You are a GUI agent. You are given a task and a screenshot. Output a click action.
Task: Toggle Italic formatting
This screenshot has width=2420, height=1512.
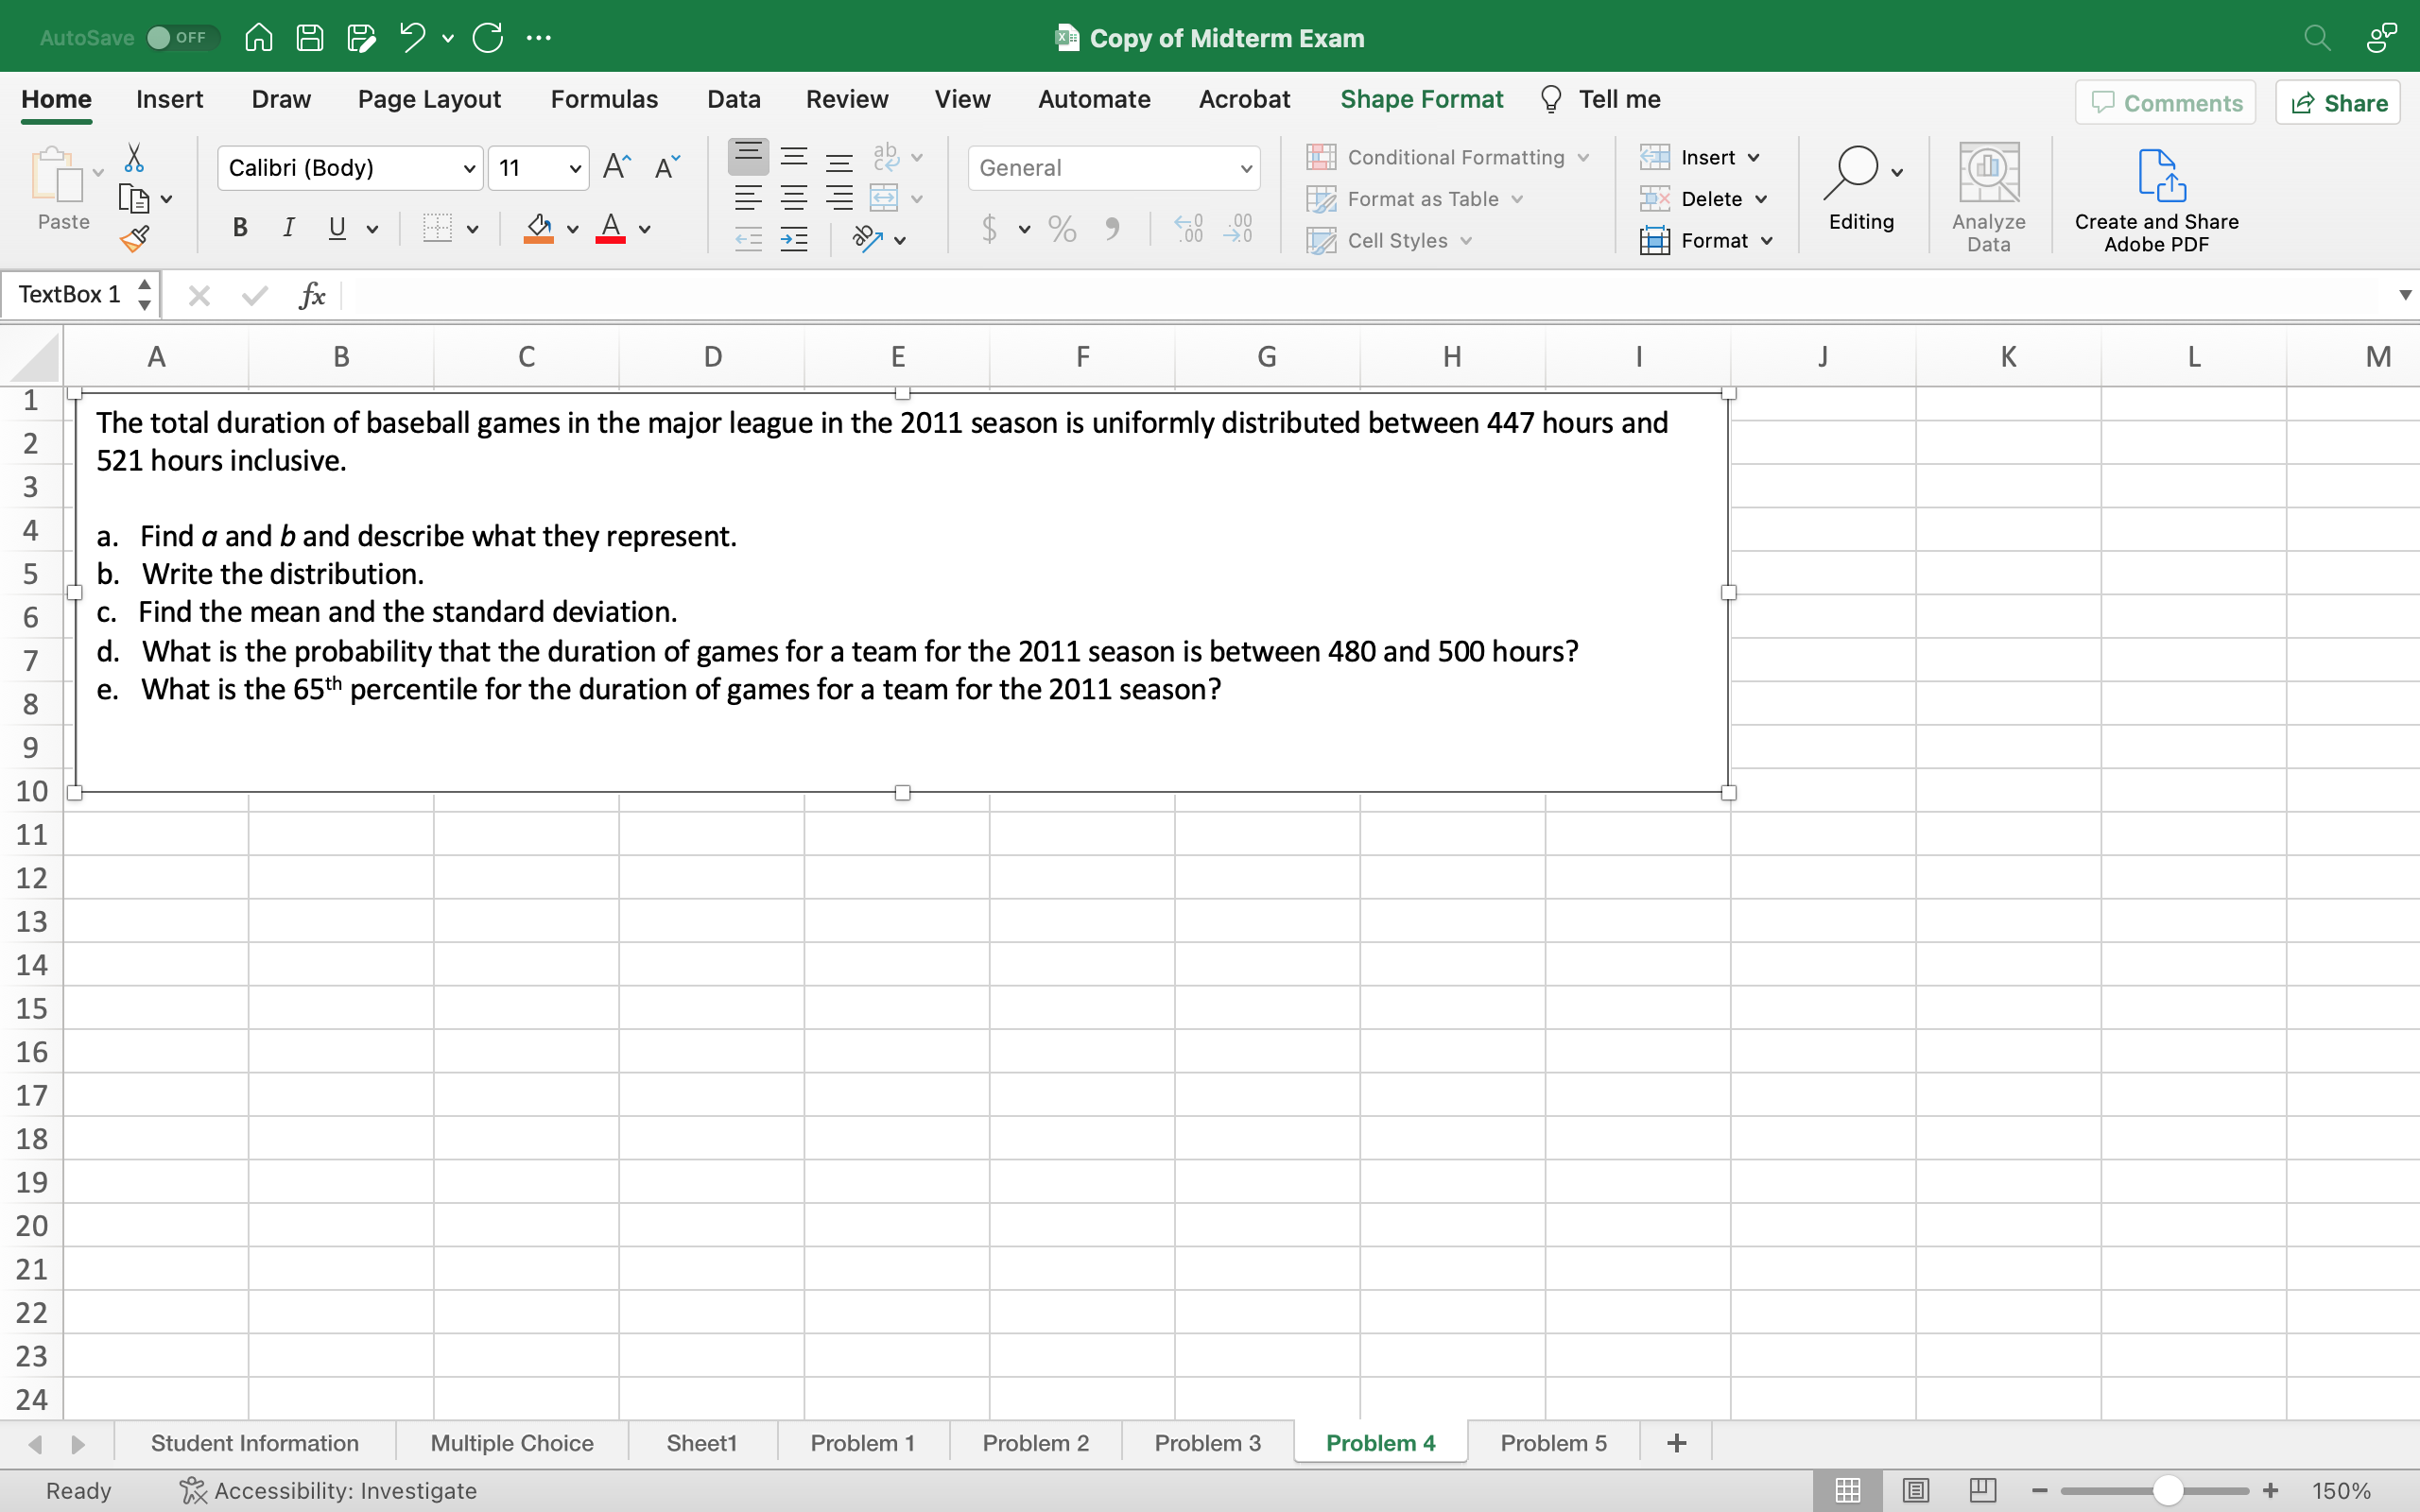[x=288, y=228]
